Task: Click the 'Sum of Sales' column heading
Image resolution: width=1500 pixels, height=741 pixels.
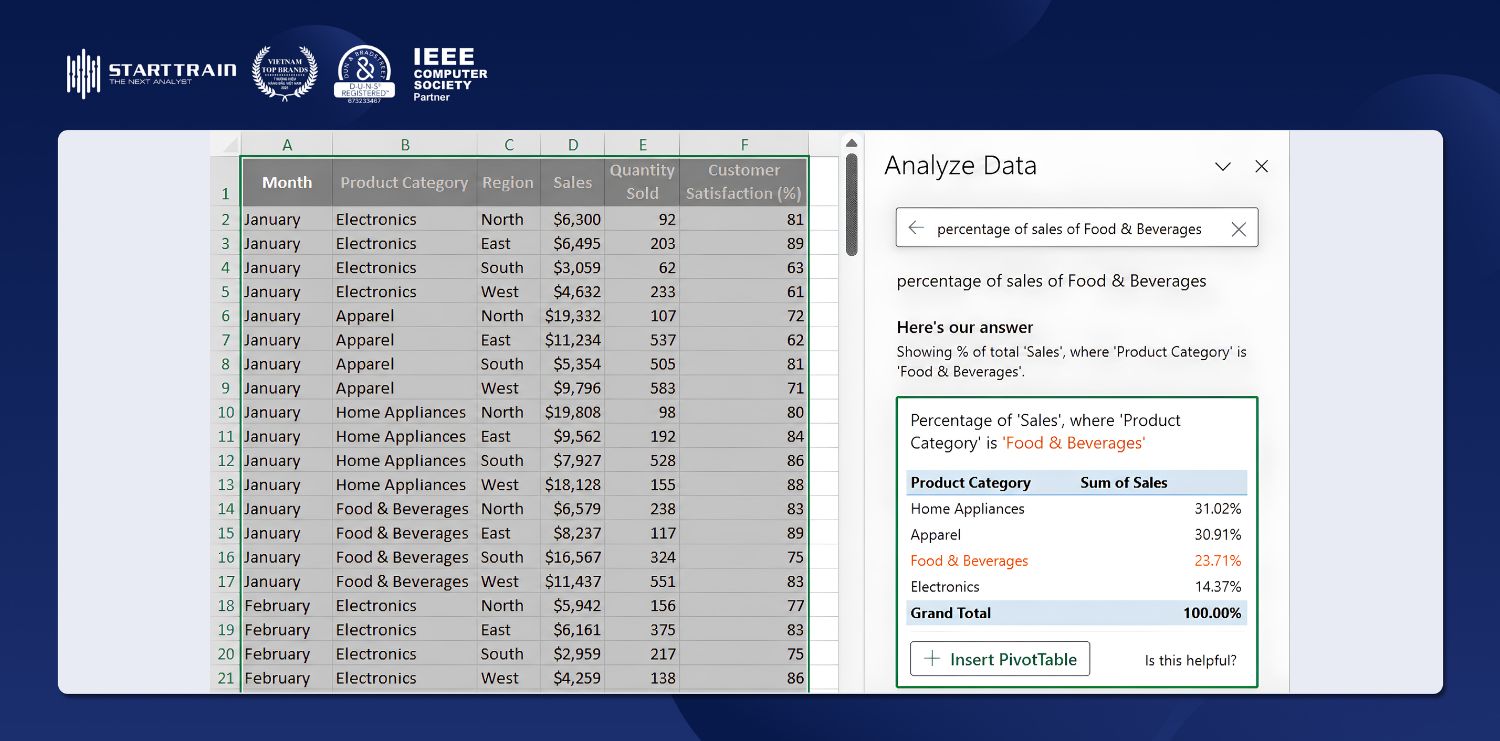Action: click(1123, 483)
